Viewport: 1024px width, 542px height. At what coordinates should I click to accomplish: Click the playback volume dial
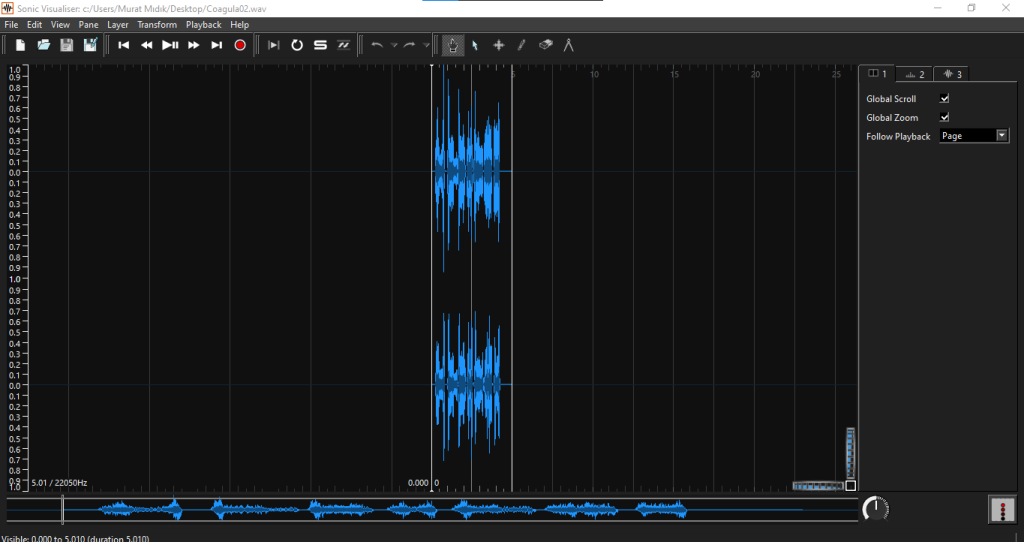tap(875, 509)
